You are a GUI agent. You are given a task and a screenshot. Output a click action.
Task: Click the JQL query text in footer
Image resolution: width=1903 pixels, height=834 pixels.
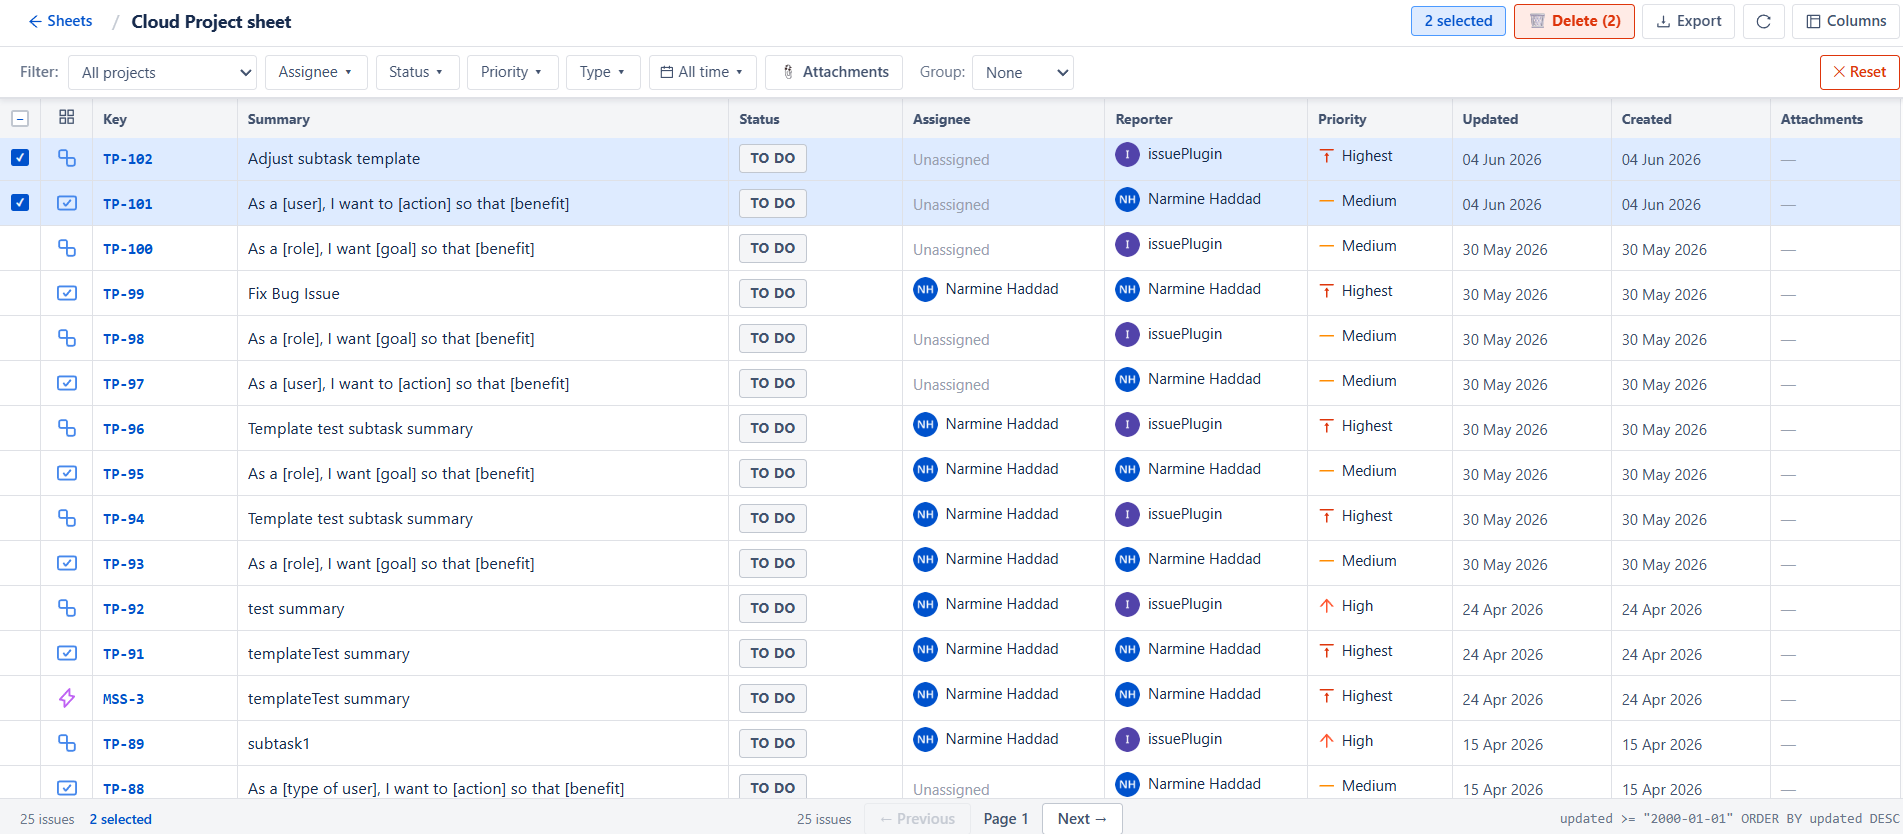tap(1729, 819)
